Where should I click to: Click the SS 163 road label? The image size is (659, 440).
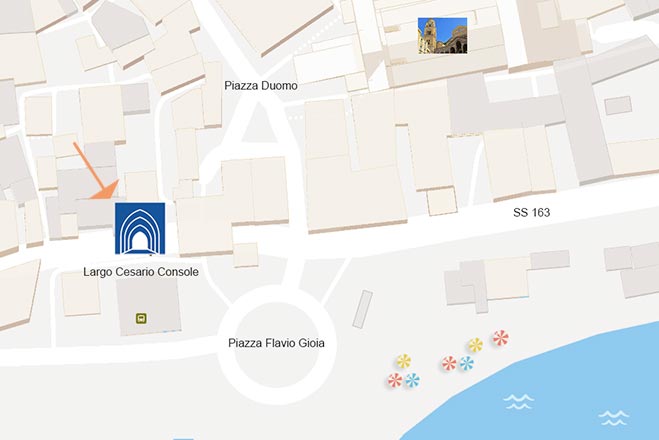pos(531,213)
